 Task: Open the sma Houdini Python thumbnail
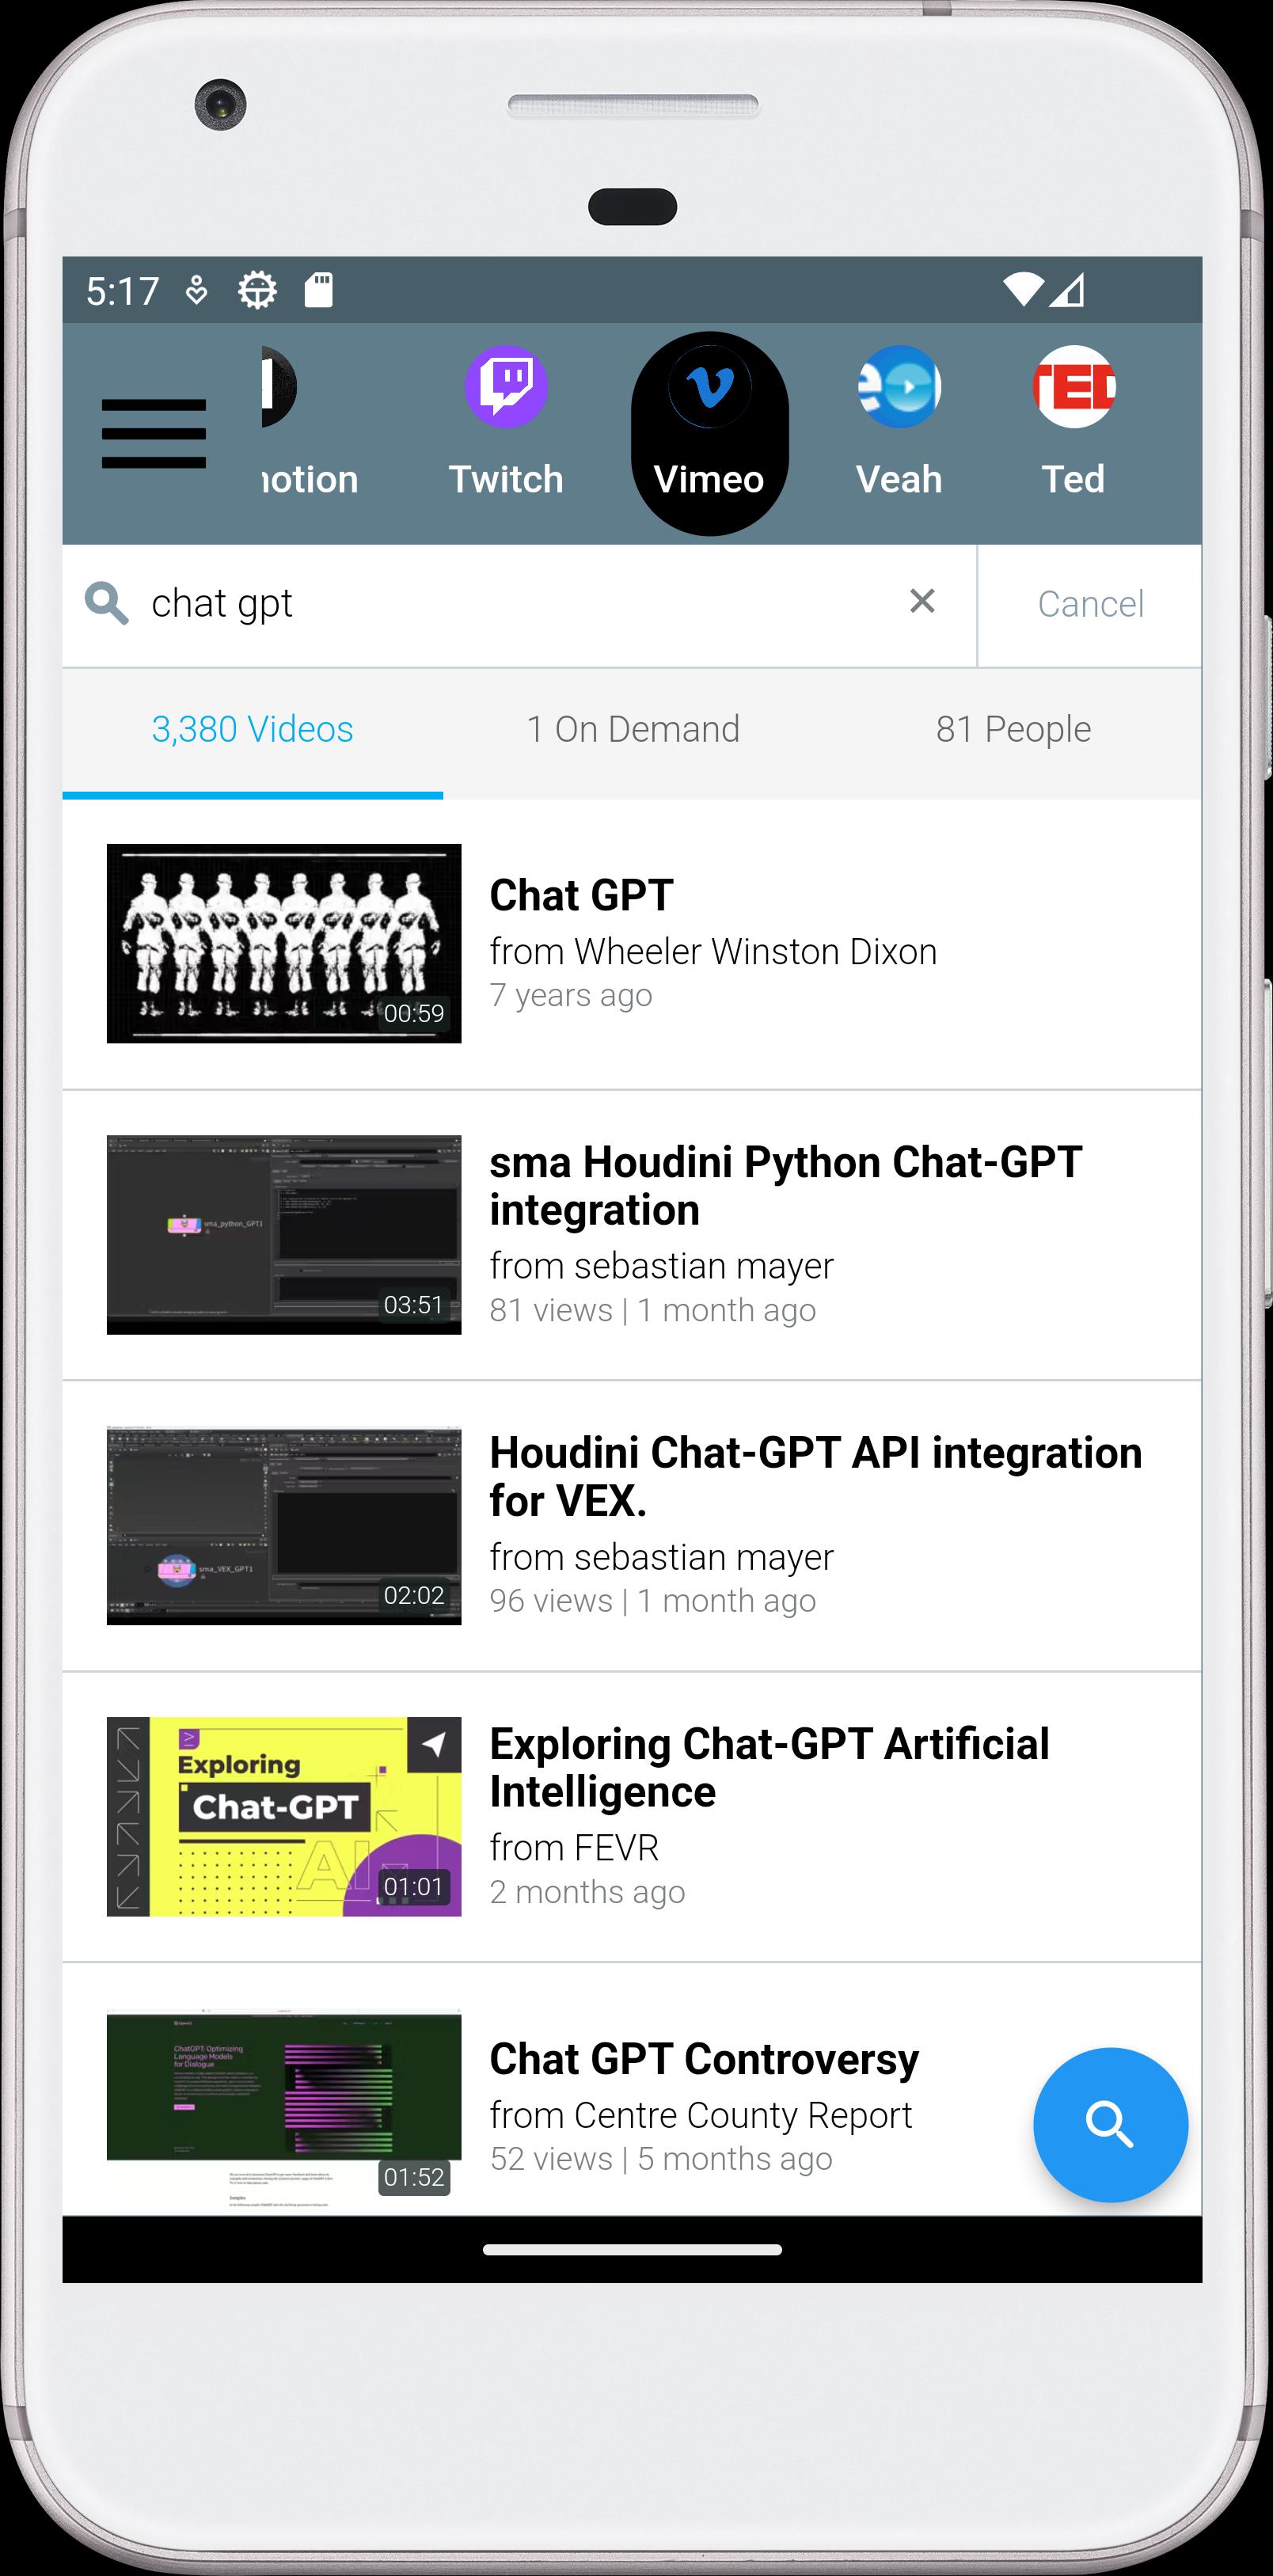284,1234
